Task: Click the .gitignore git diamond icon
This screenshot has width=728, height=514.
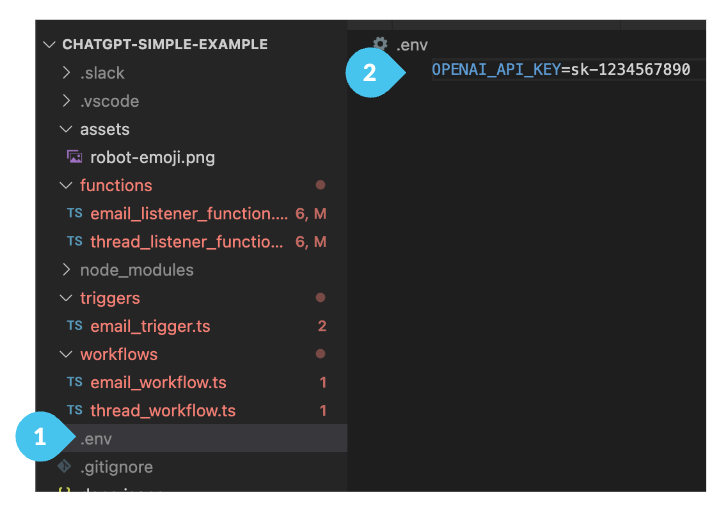Action: click(x=65, y=466)
